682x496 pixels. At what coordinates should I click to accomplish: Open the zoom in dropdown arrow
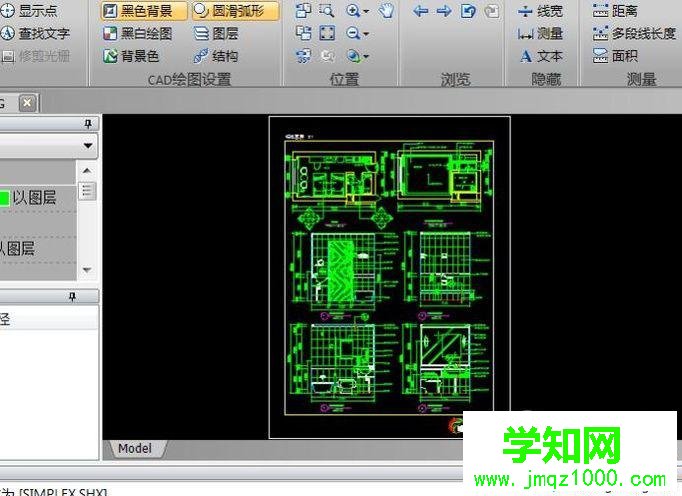(366, 11)
